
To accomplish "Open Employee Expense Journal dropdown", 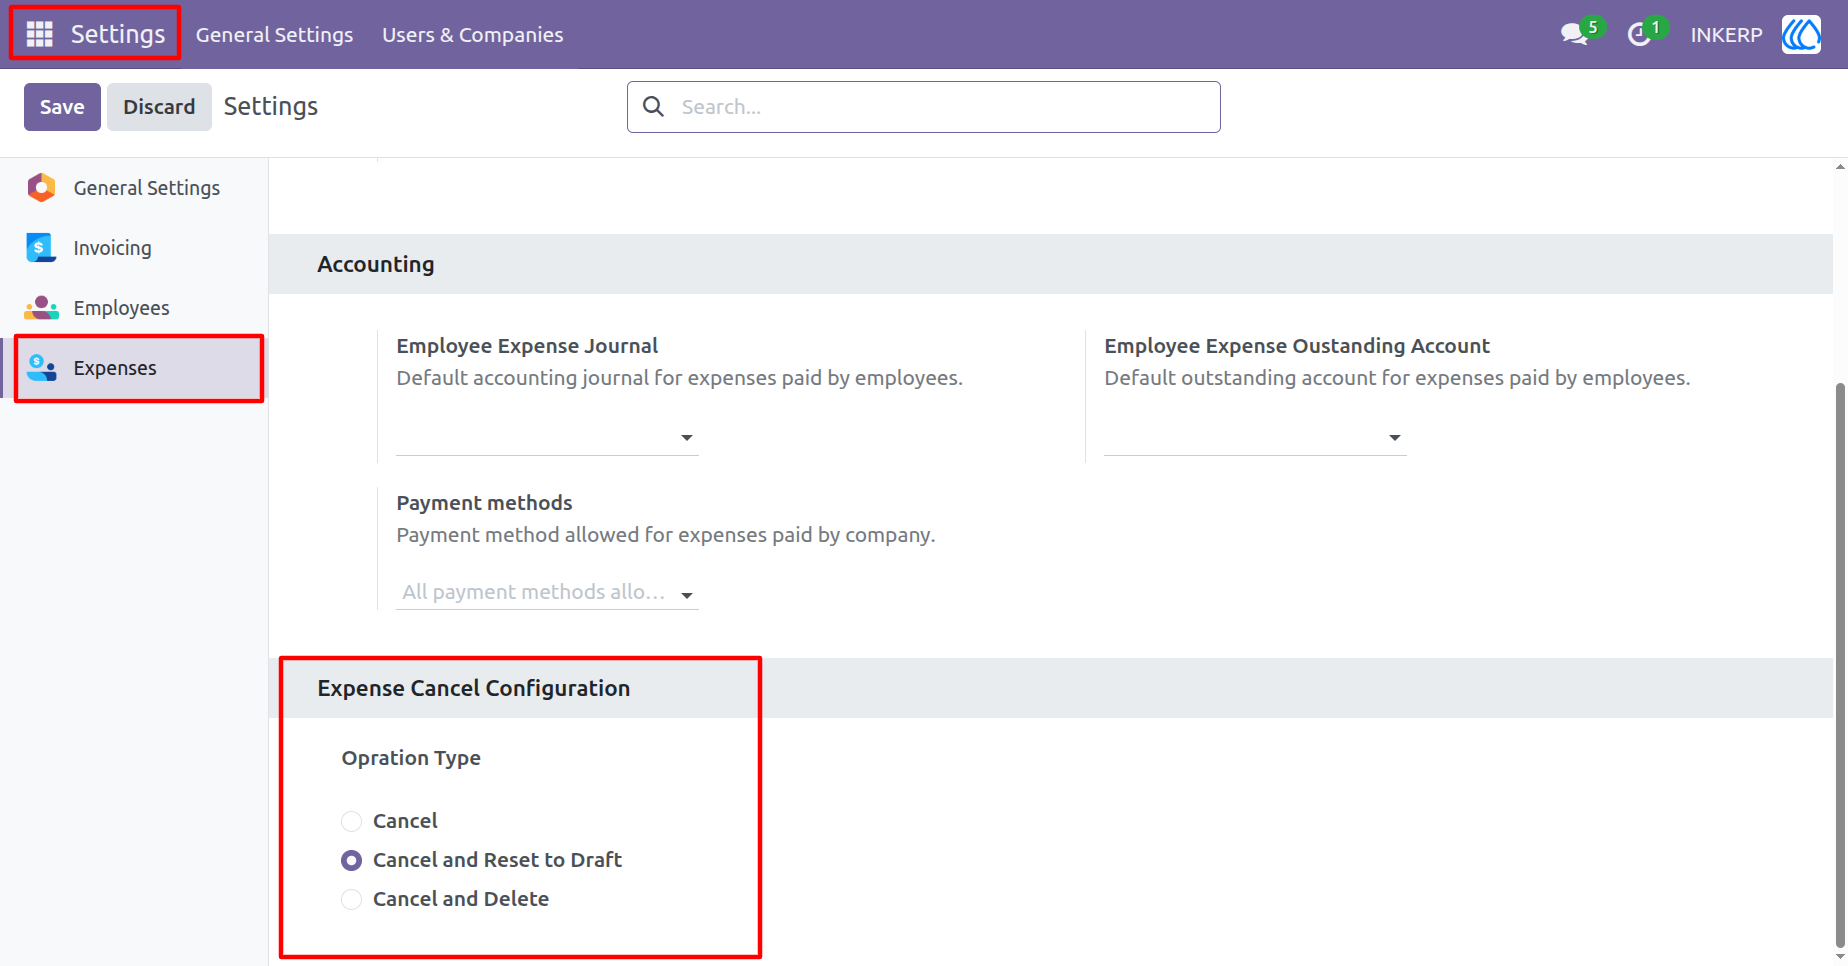I will point(547,437).
